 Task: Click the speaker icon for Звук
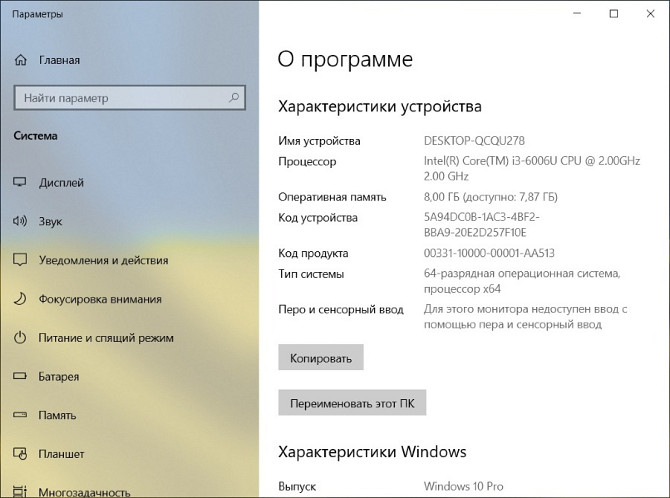[20, 221]
